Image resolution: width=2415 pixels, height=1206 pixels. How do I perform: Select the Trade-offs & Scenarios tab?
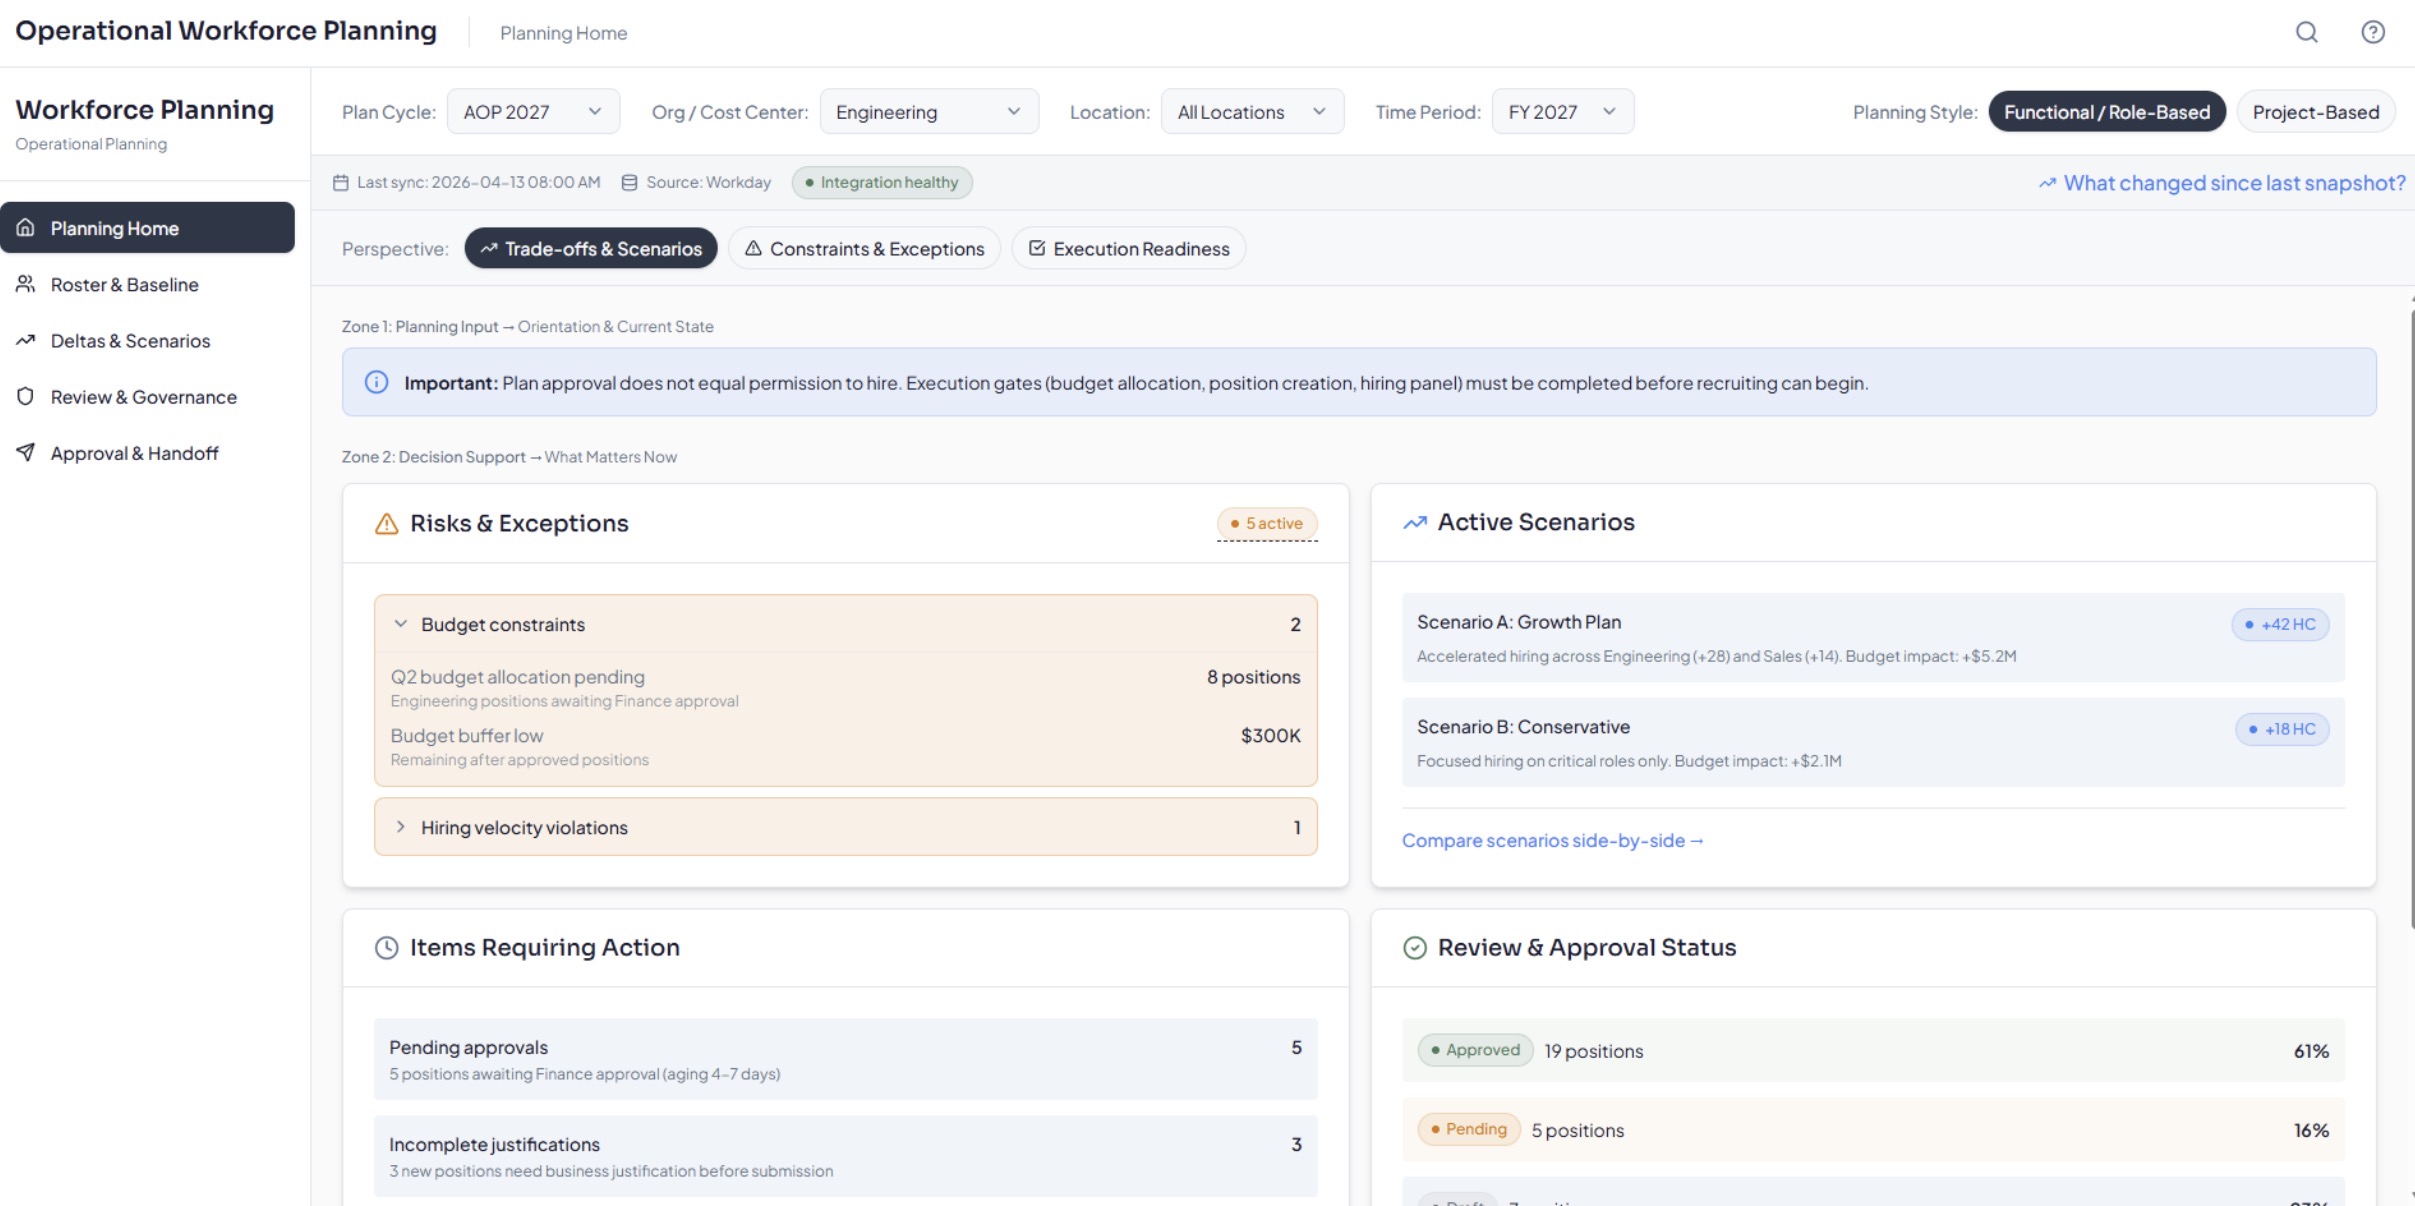pos(591,248)
